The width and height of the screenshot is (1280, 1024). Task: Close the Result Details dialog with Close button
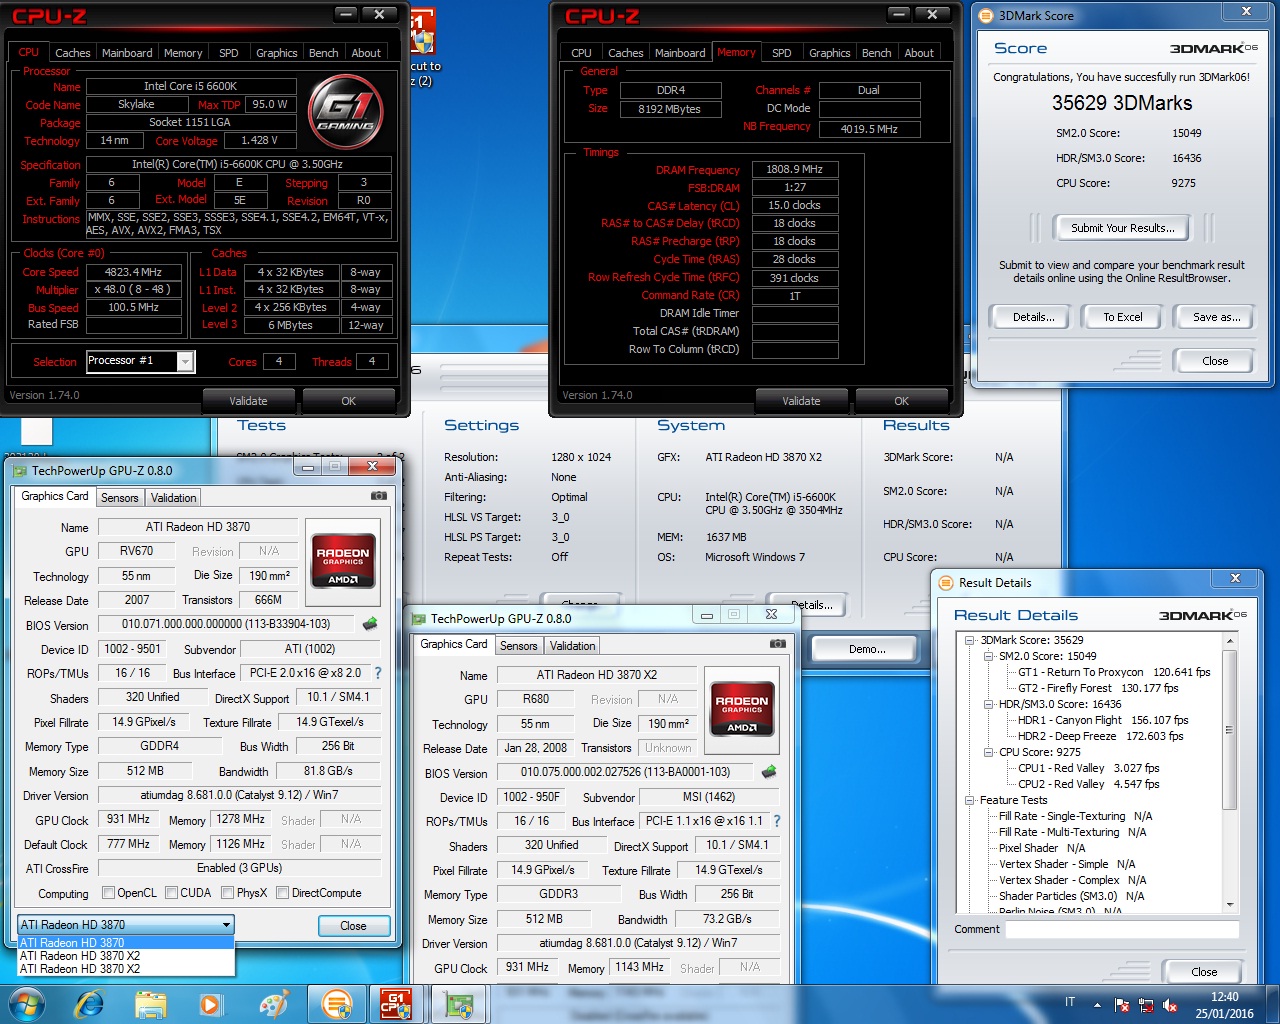click(x=1204, y=972)
